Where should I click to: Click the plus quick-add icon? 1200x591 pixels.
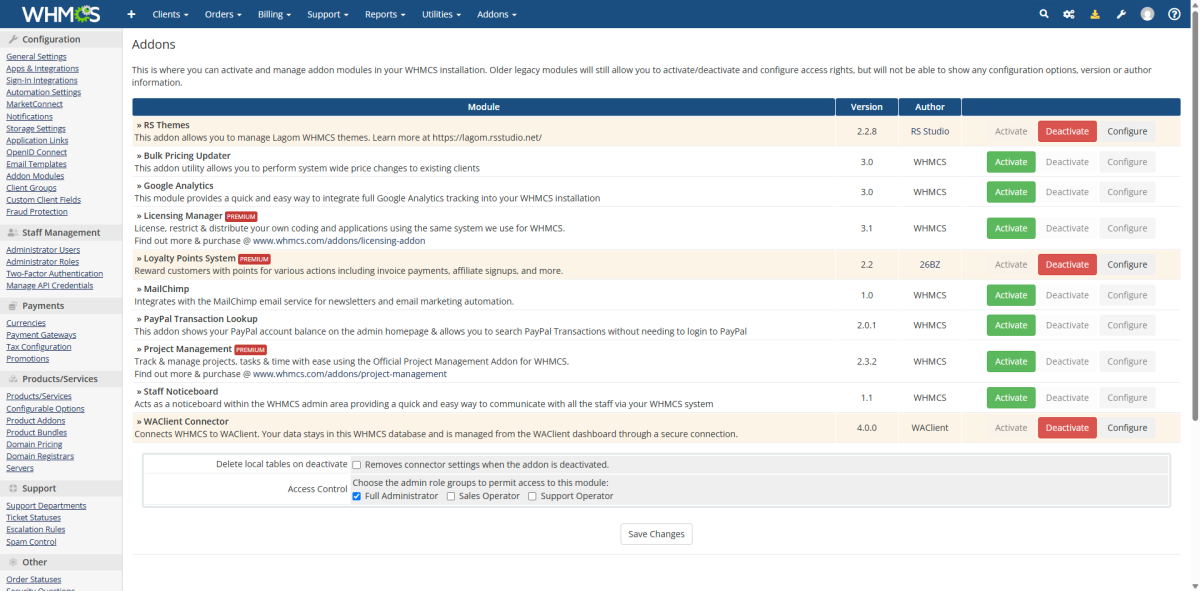pyautogui.click(x=131, y=15)
